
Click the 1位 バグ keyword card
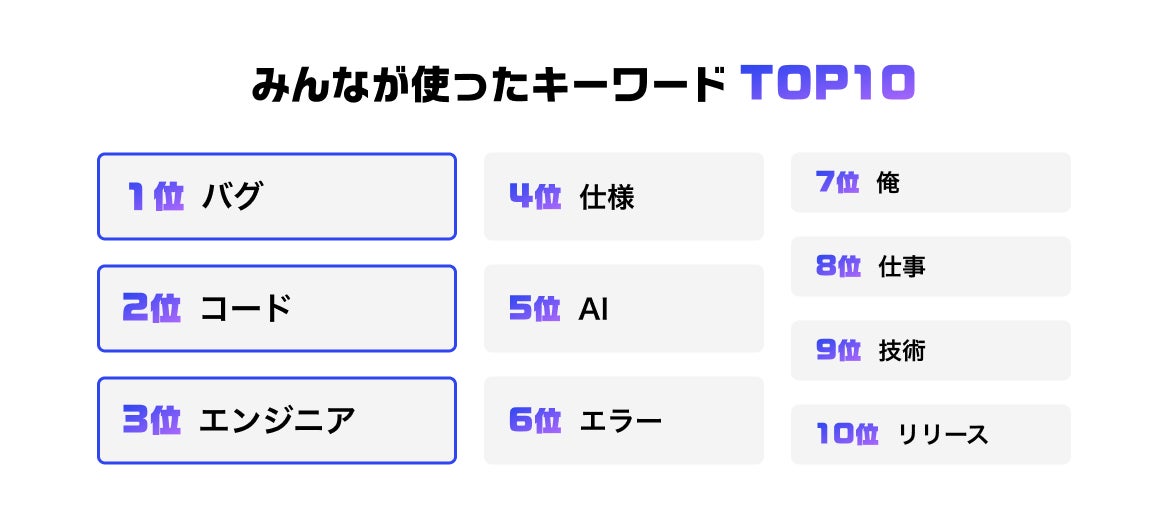[x=276, y=197]
